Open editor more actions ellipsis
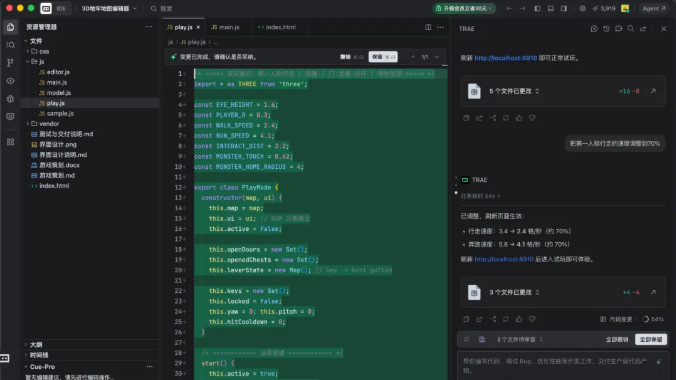Viewport: 676px width, 380px height. [x=440, y=27]
